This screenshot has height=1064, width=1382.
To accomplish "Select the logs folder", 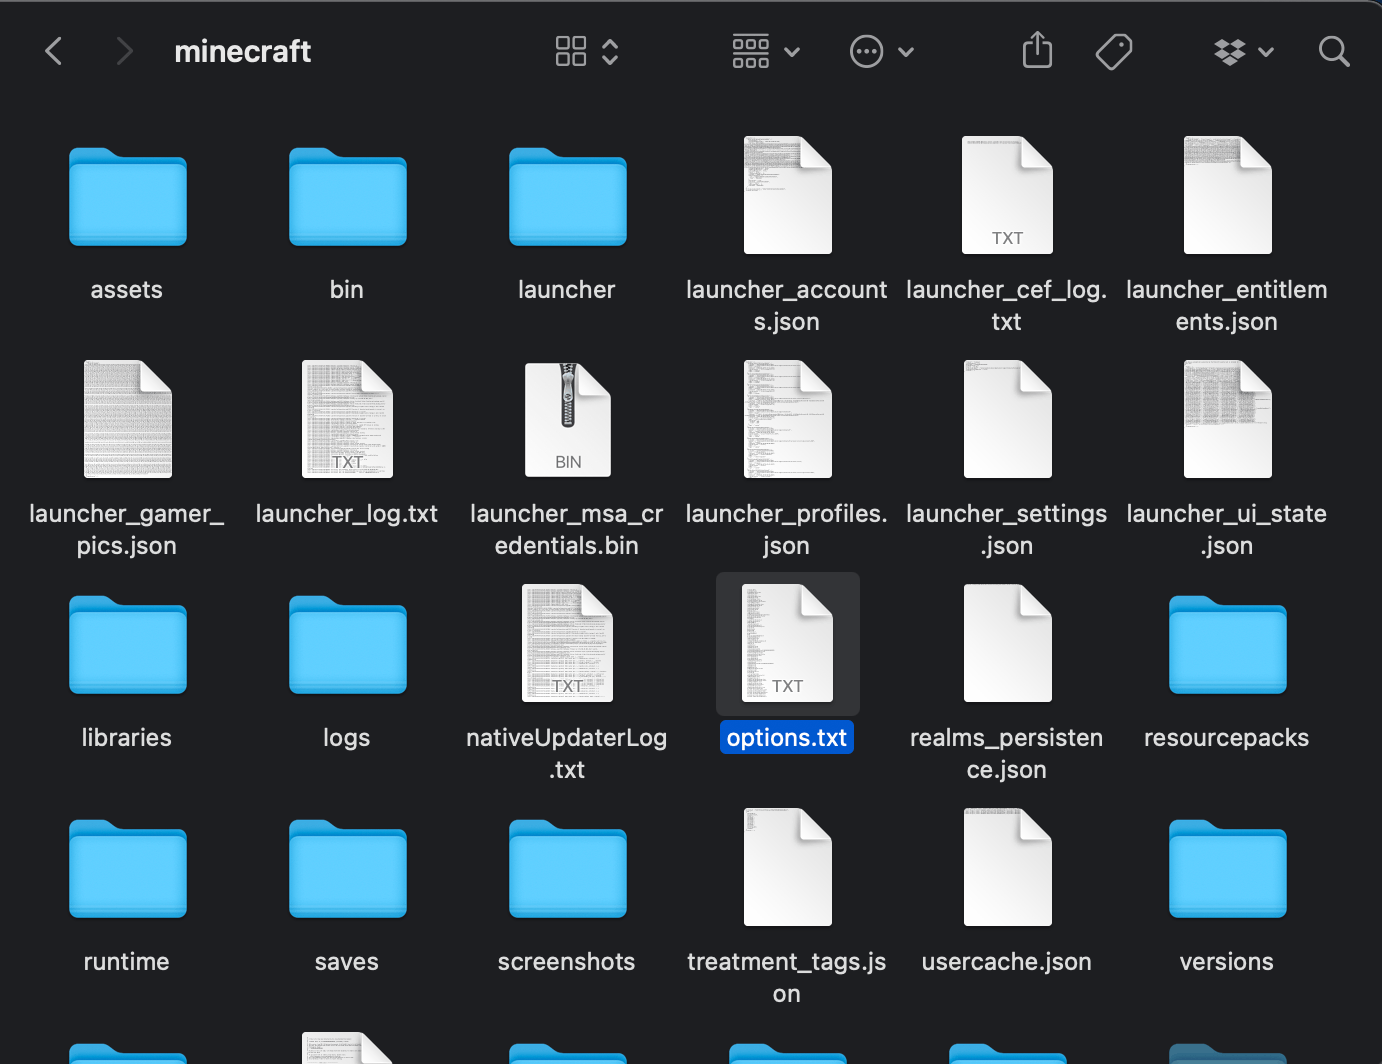I will coord(348,644).
